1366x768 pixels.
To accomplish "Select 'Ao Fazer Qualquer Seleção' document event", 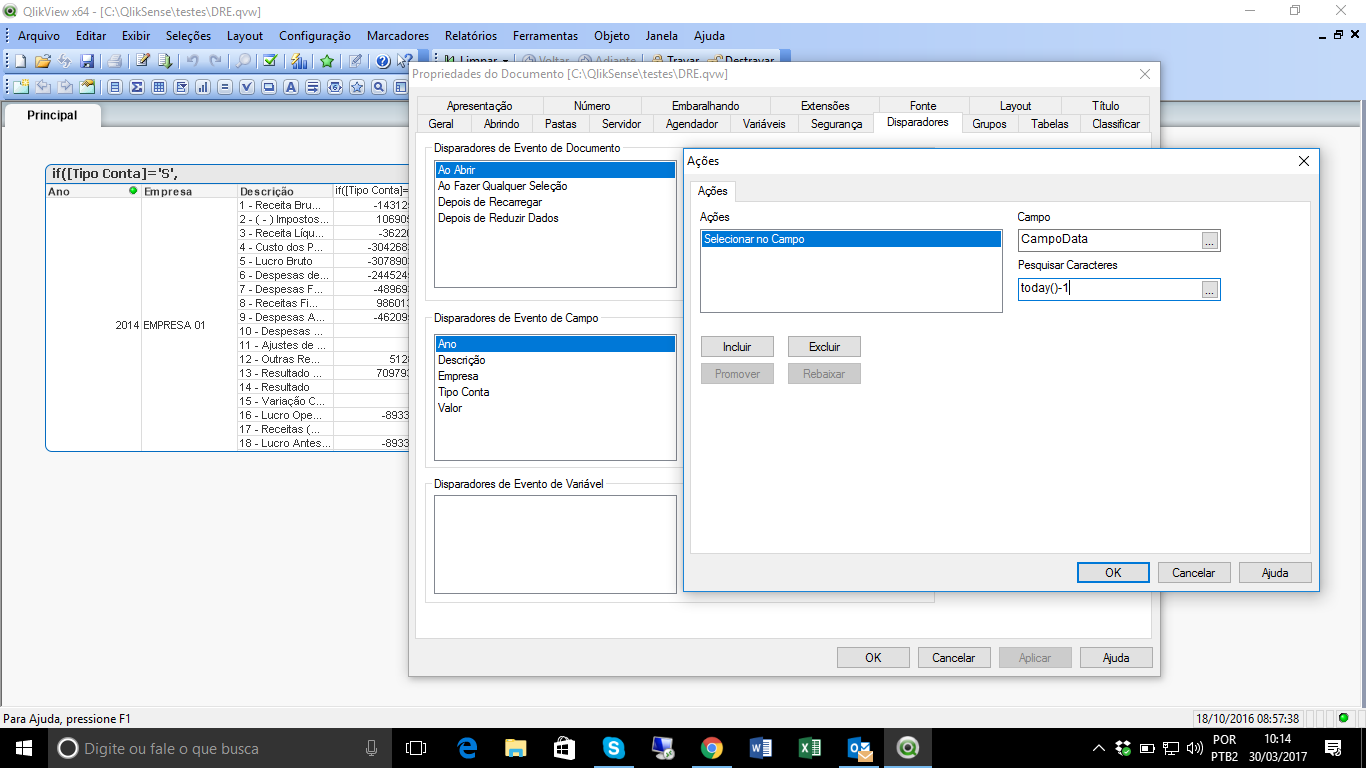I will point(555,186).
